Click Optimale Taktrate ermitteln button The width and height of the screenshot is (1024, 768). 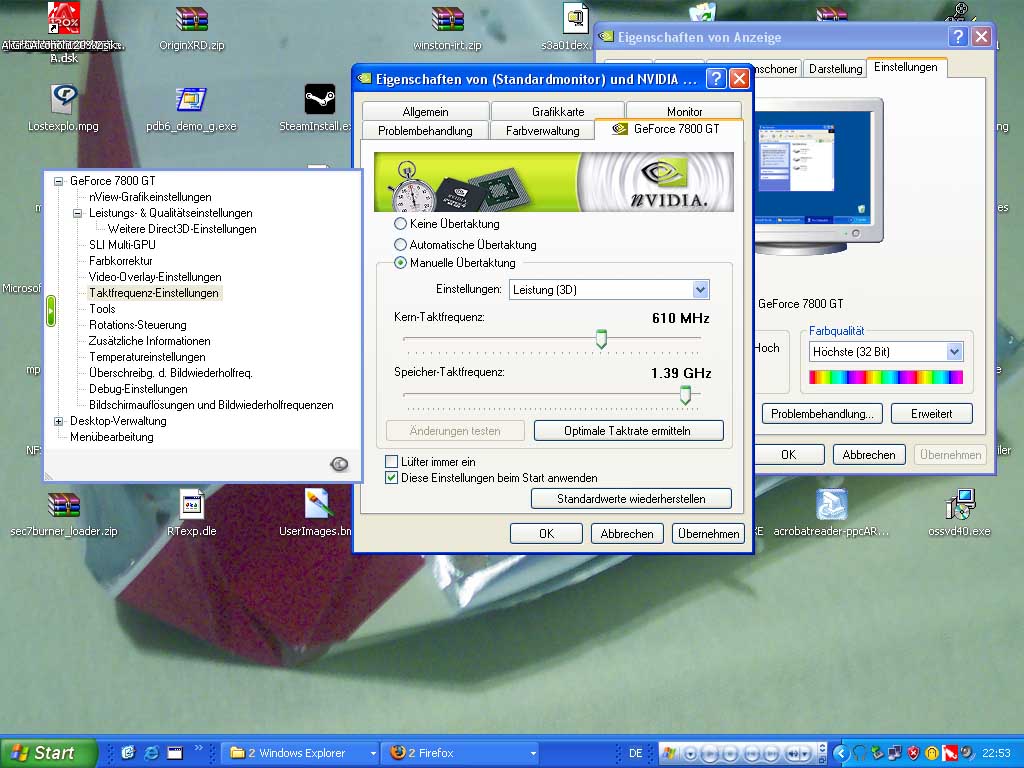click(628, 431)
